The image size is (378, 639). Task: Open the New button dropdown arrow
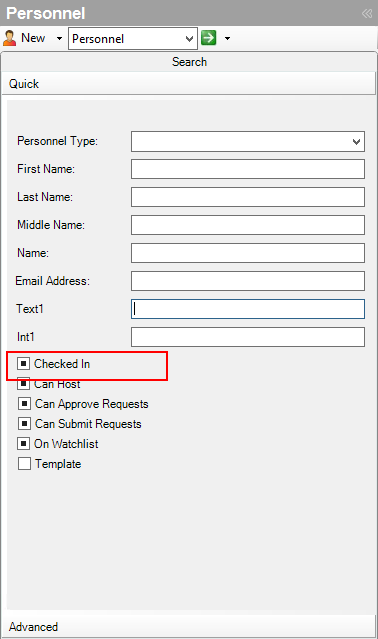pos(59,38)
